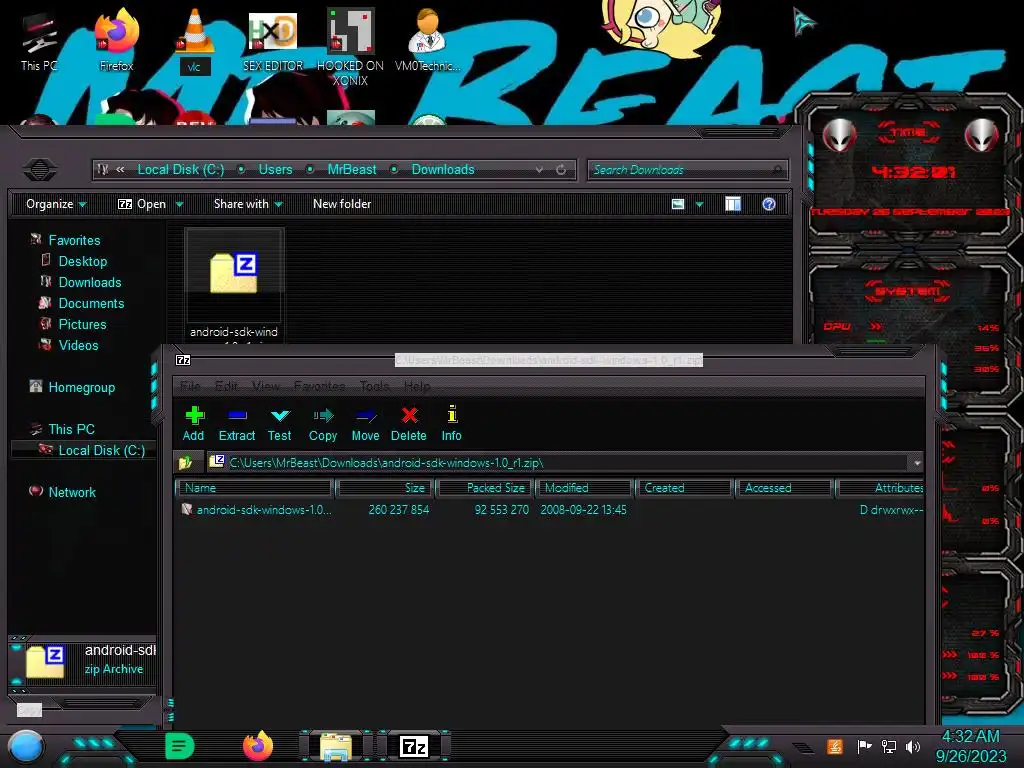Expand Explorer address history dropdown
The width and height of the screenshot is (1024, 768).
click(539, 170)
